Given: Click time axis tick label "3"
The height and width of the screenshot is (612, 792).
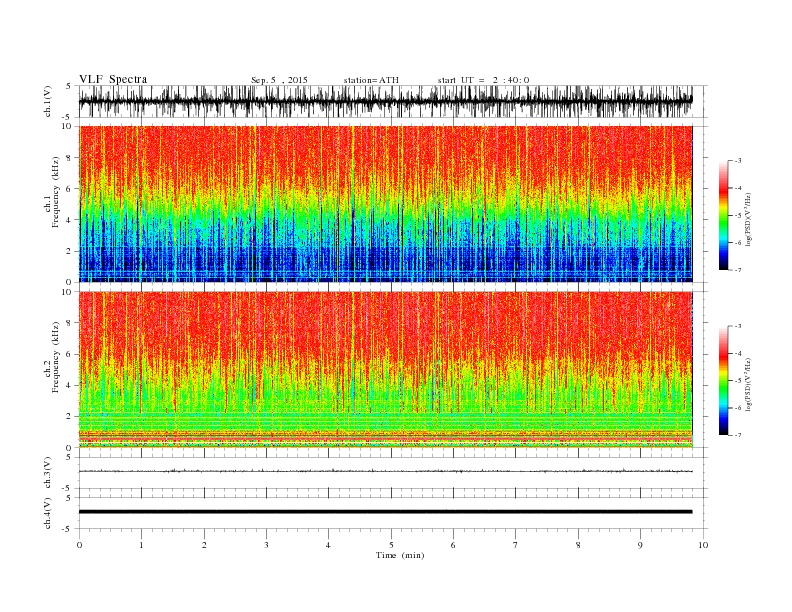Looking at the screenshot, I should 266,545.
